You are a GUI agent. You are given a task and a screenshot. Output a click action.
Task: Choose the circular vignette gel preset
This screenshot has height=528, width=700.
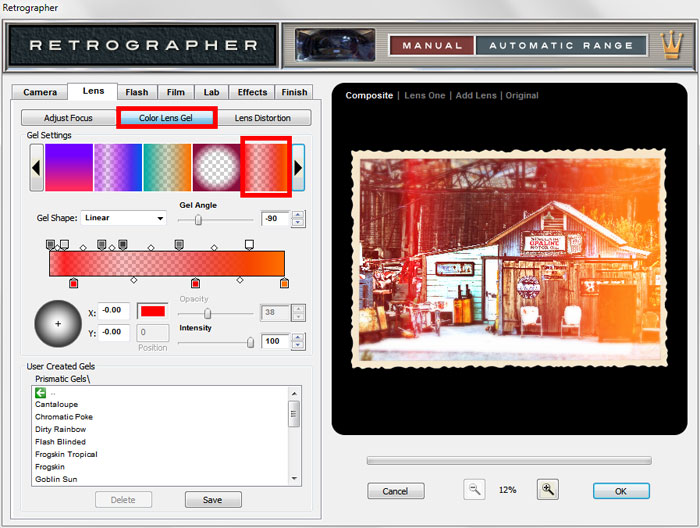pos(217,167)
